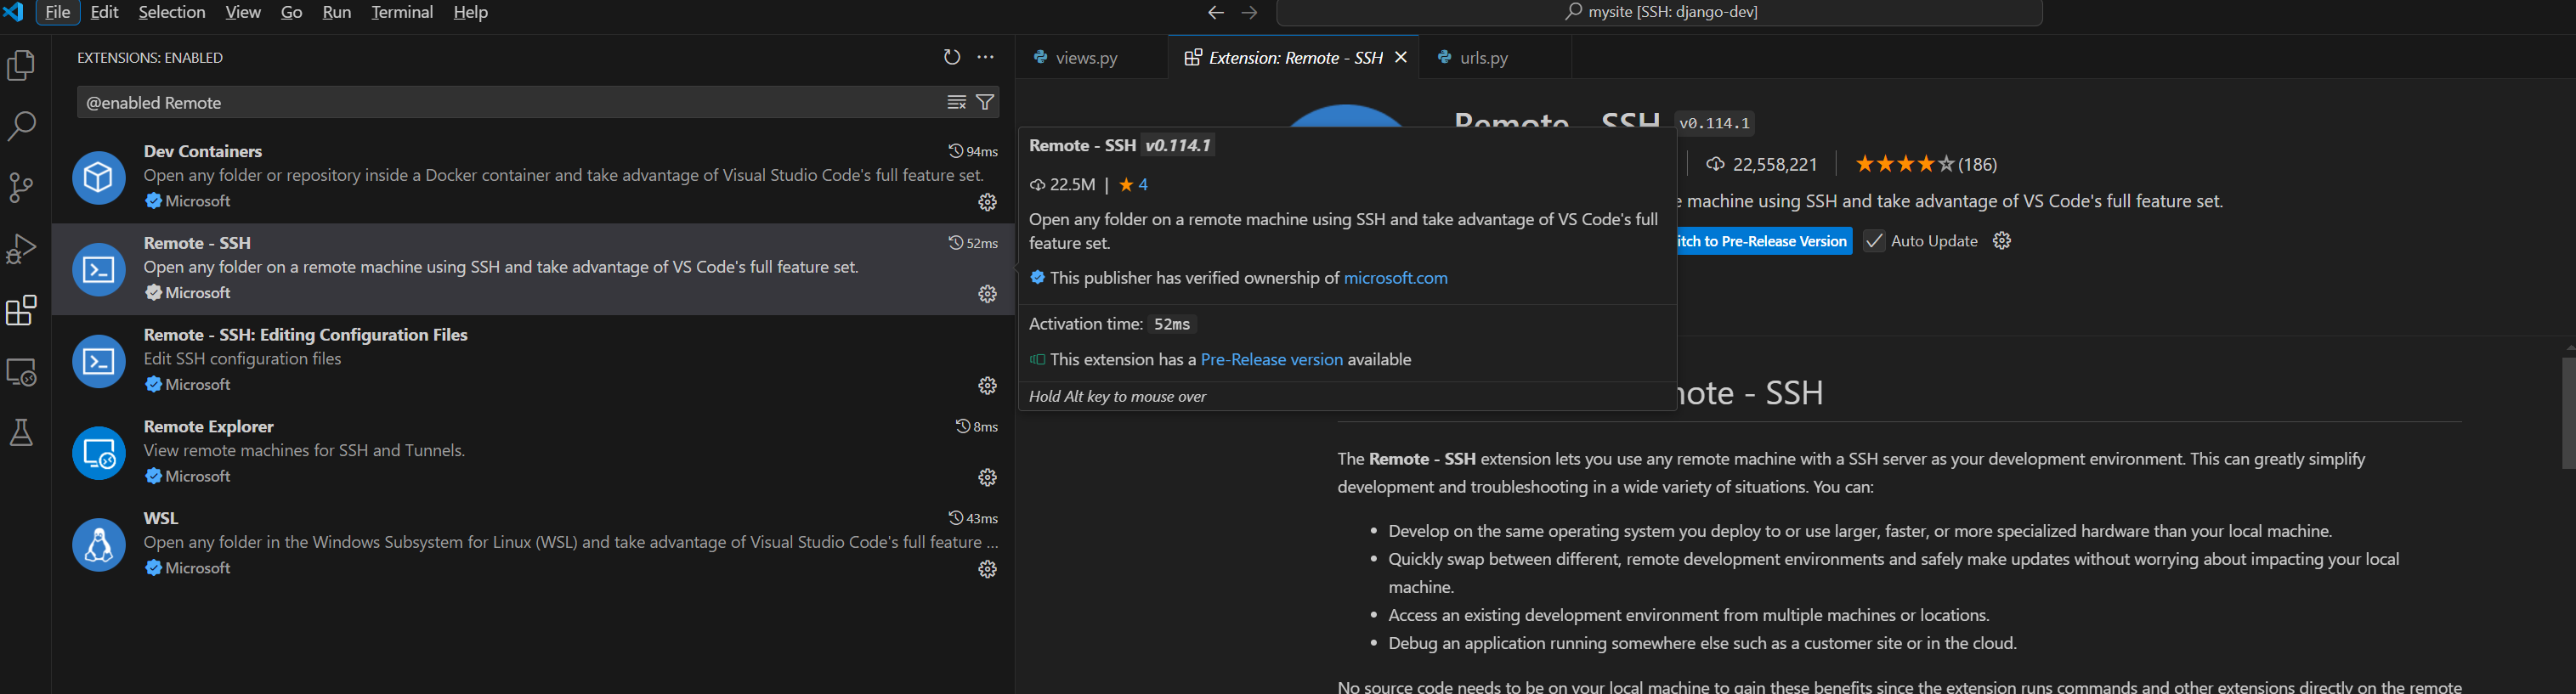
Task: Click activation time 43ms of WSL
Action: click(973, 518)
